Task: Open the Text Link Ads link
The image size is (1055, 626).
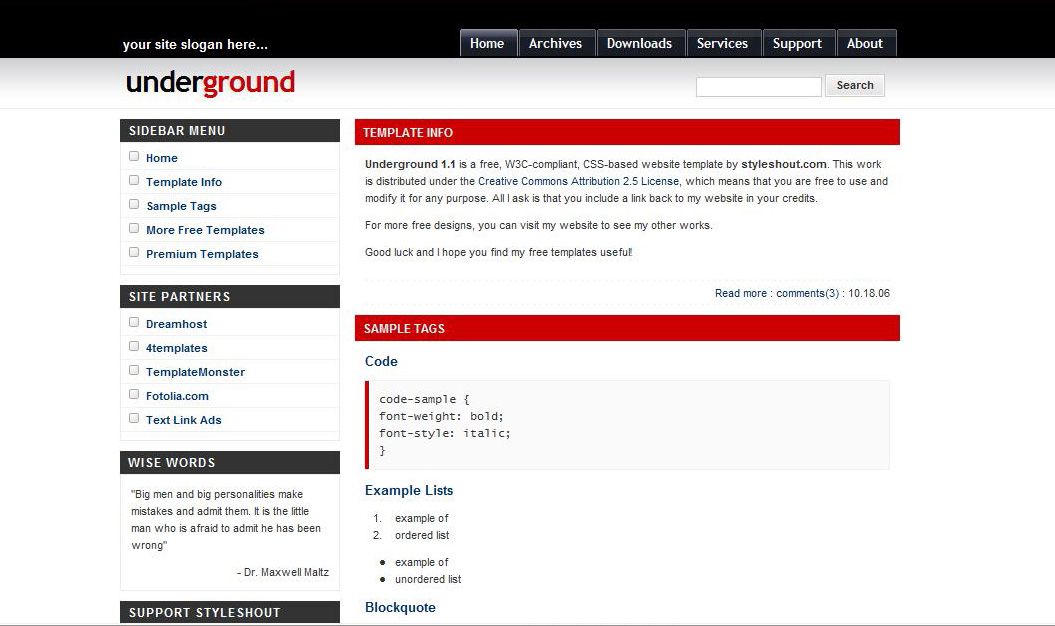Action: [x=183, y=420]
